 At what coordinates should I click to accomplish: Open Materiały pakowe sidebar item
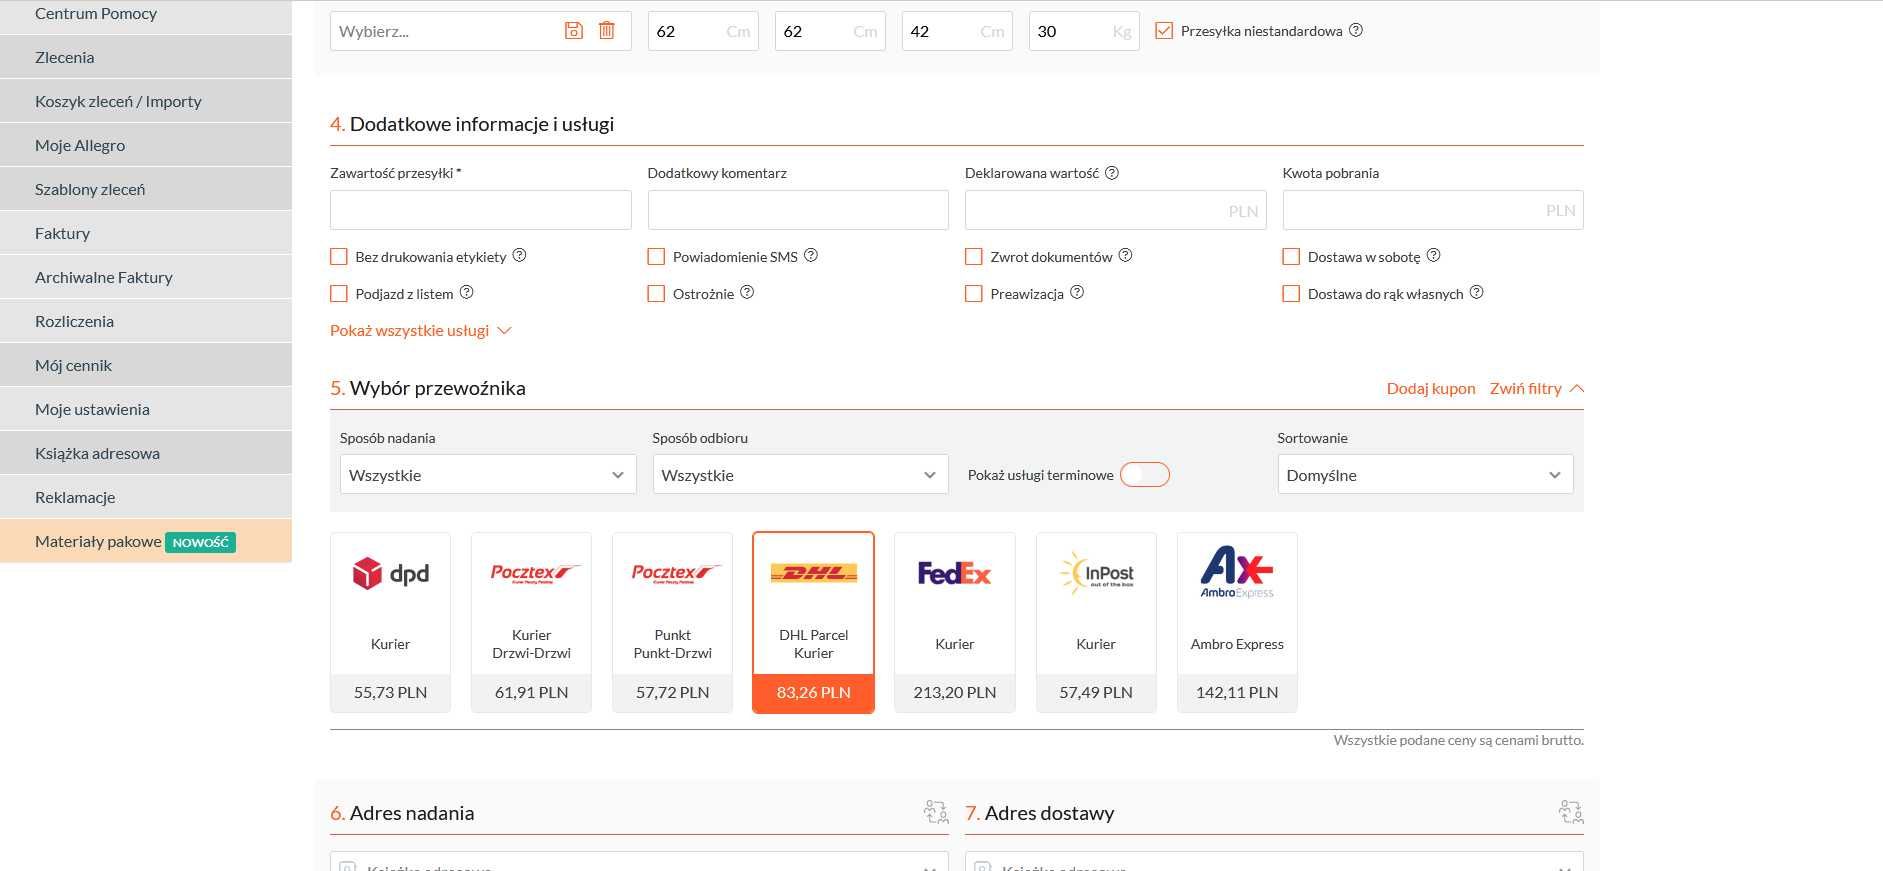(146, 541)
